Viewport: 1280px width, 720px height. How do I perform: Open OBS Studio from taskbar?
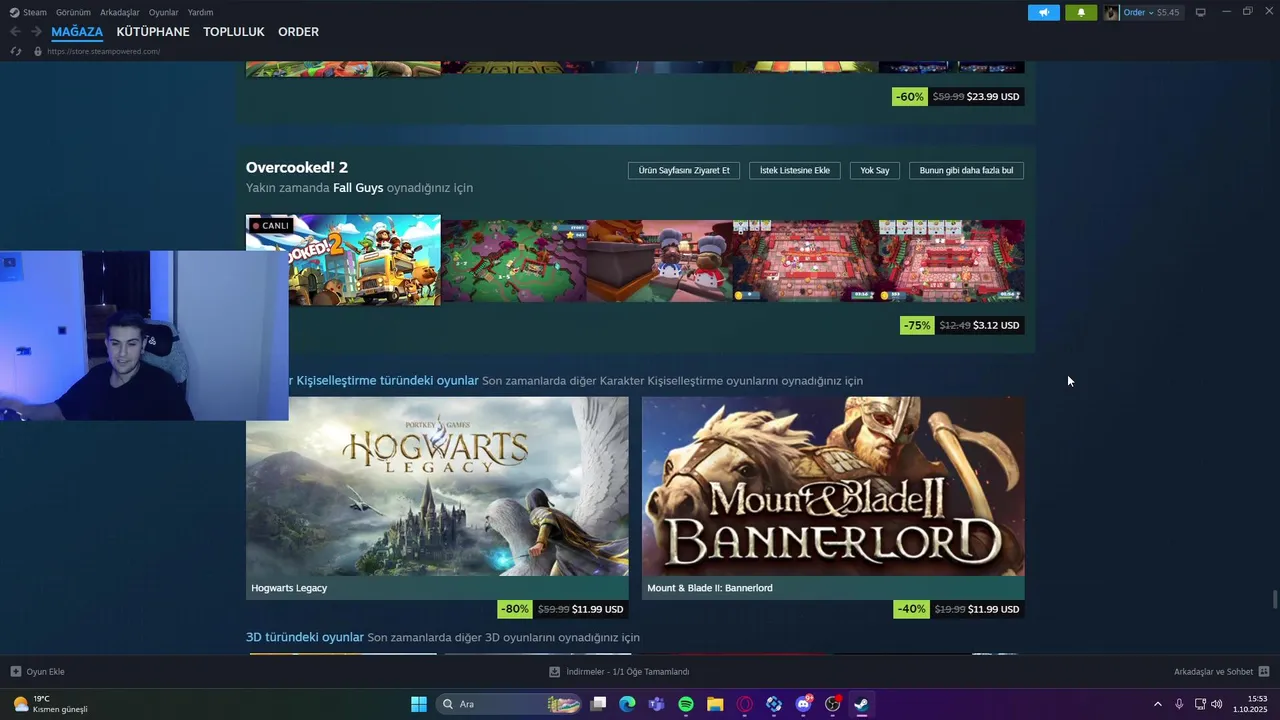[832, 704]
